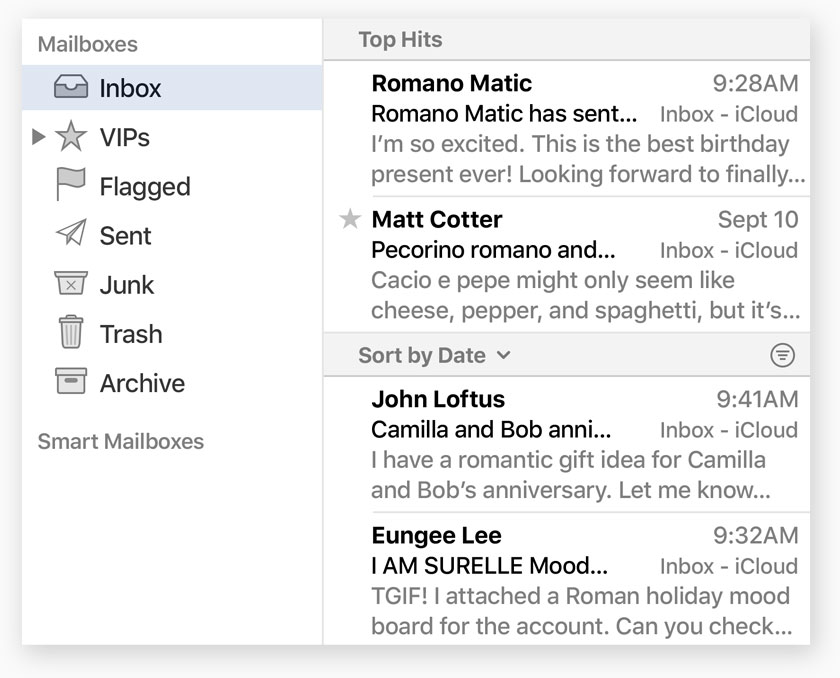
Task: Click the Archive box icon
Action: click(71, 382)
